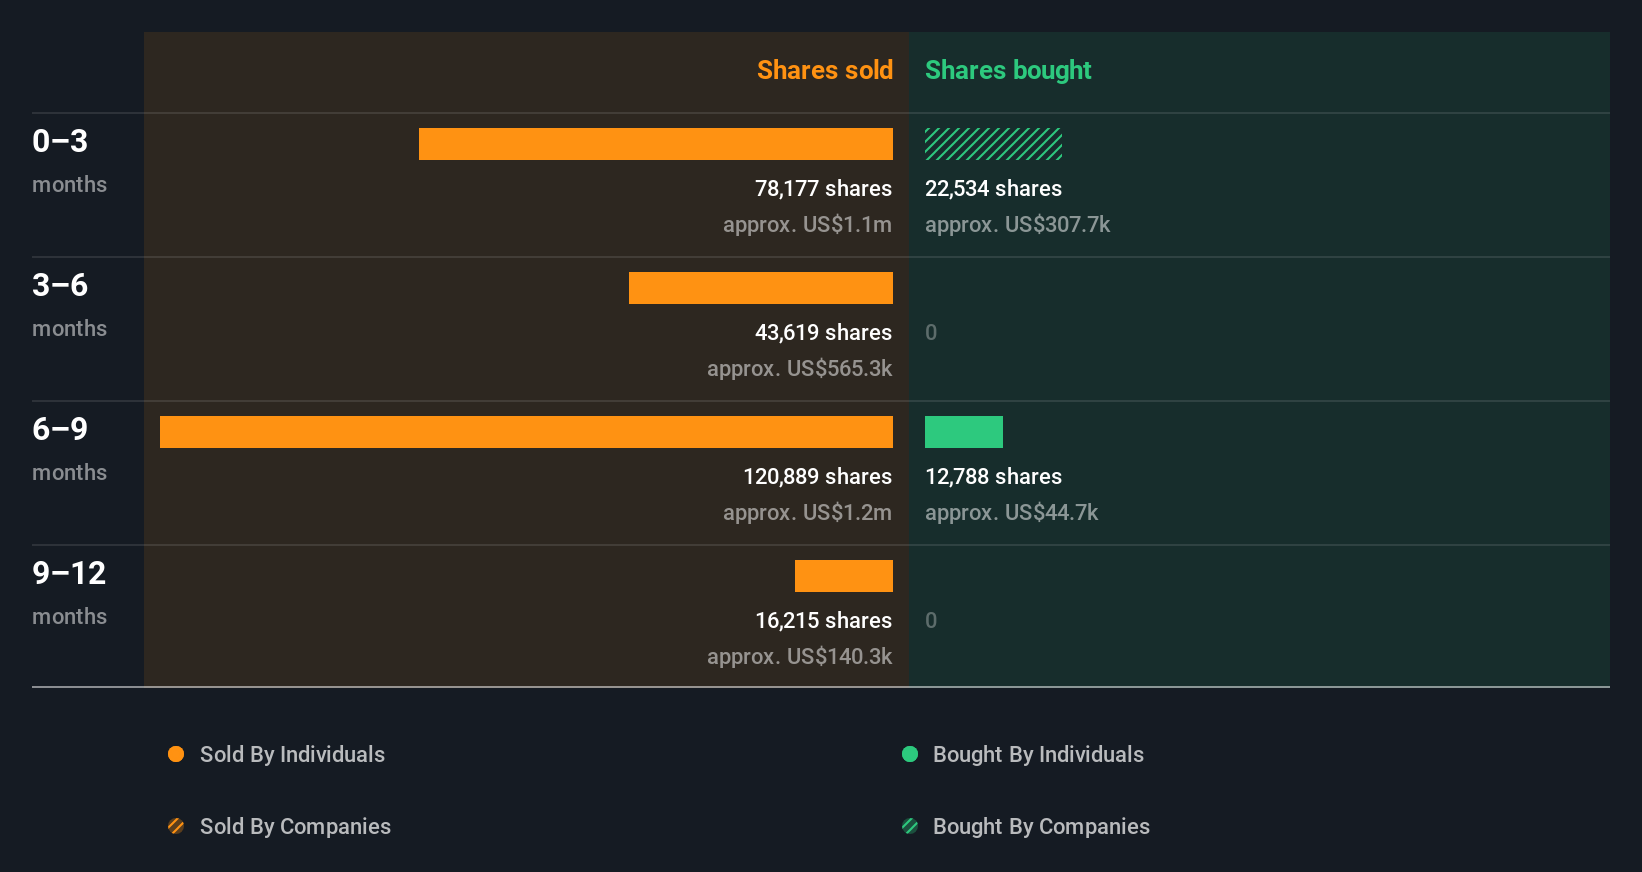1642x872 pixels.
Task: Click the 3–6 months orange sold bar
Action: [761, 288]
